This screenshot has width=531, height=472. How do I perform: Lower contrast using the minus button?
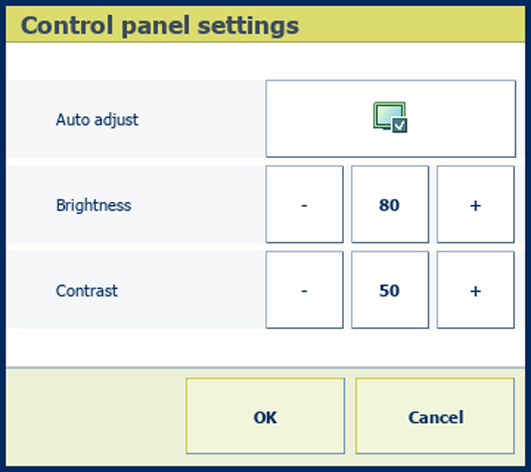pyautogui.click(x=304, y=290)
